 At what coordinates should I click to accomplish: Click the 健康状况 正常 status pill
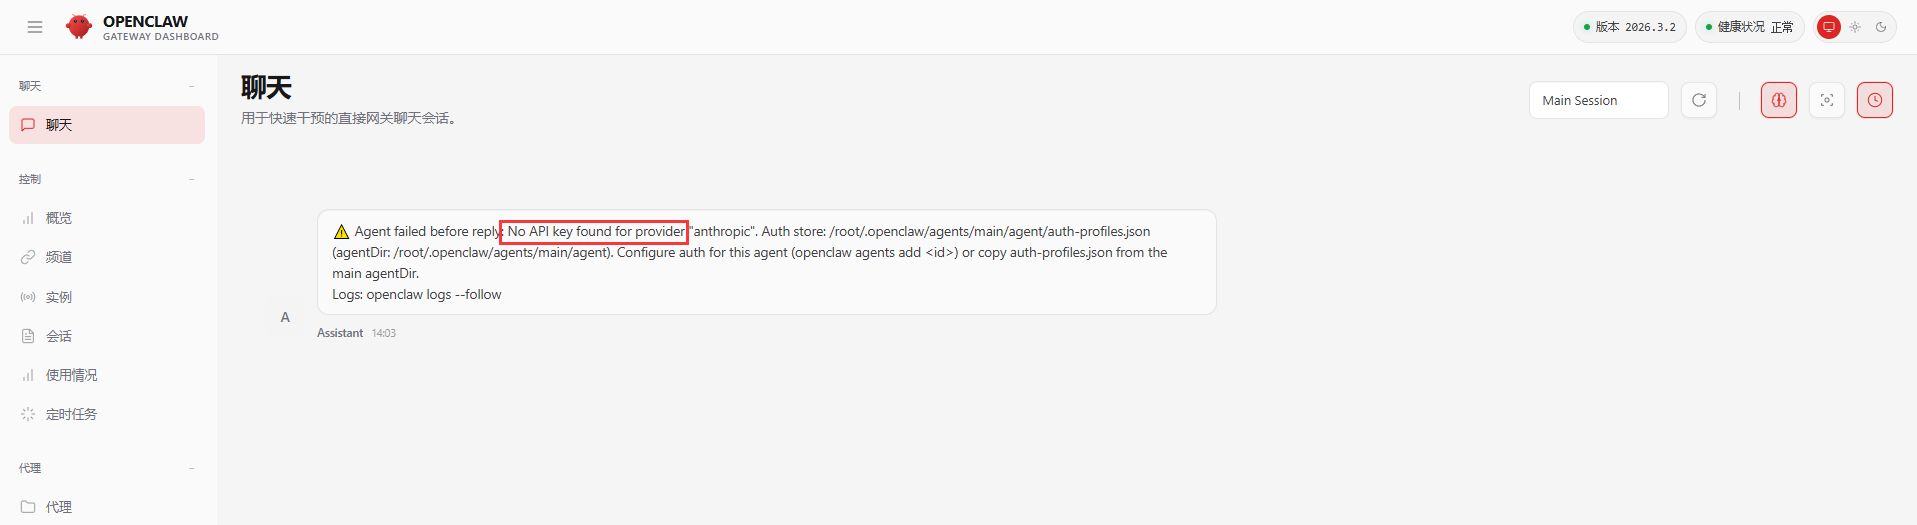click(1749, 27)
